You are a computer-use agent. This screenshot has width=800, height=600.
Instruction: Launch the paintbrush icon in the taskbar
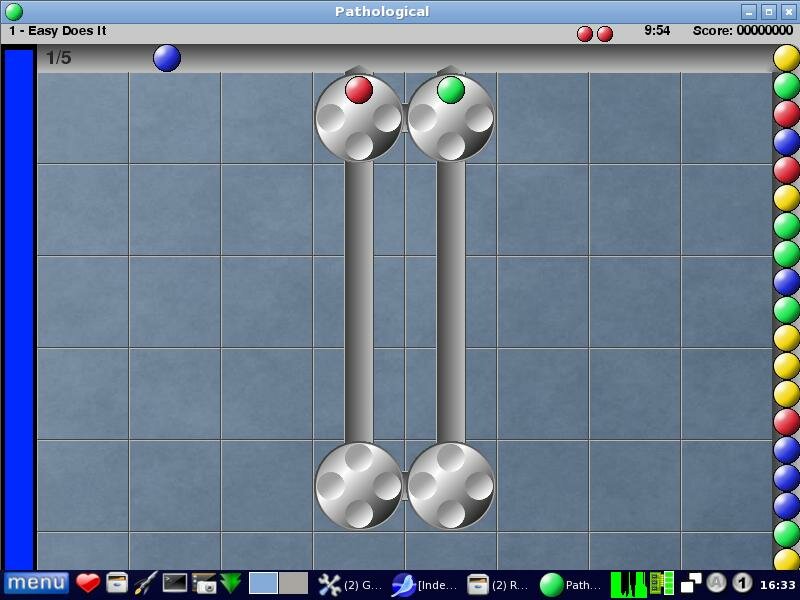tap(146, 584)
